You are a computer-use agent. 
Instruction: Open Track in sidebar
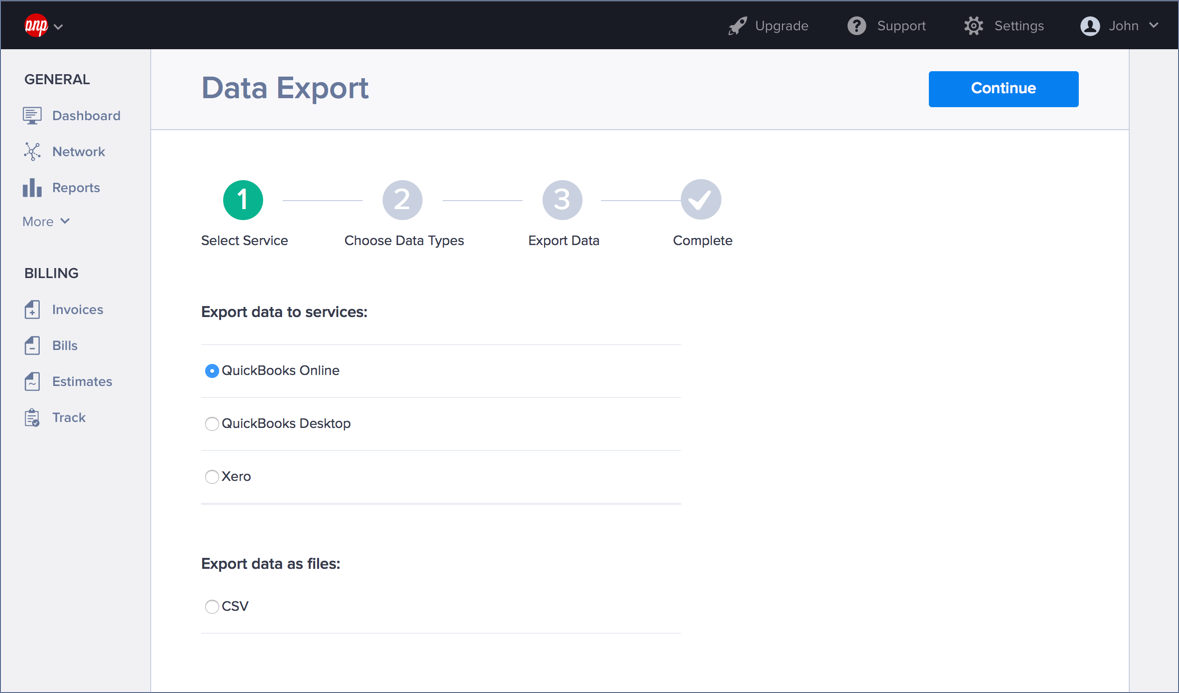[68, 418]
